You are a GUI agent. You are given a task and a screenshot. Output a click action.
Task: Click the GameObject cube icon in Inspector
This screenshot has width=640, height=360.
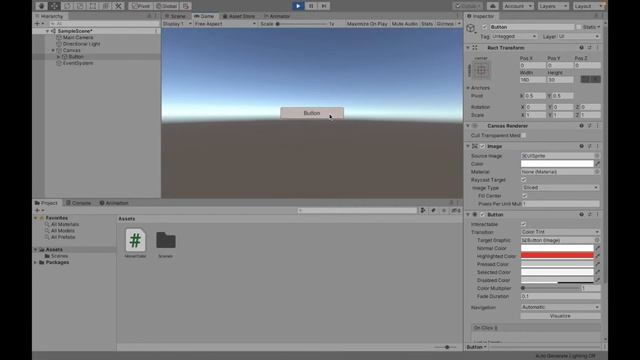(x=471, y=28)
